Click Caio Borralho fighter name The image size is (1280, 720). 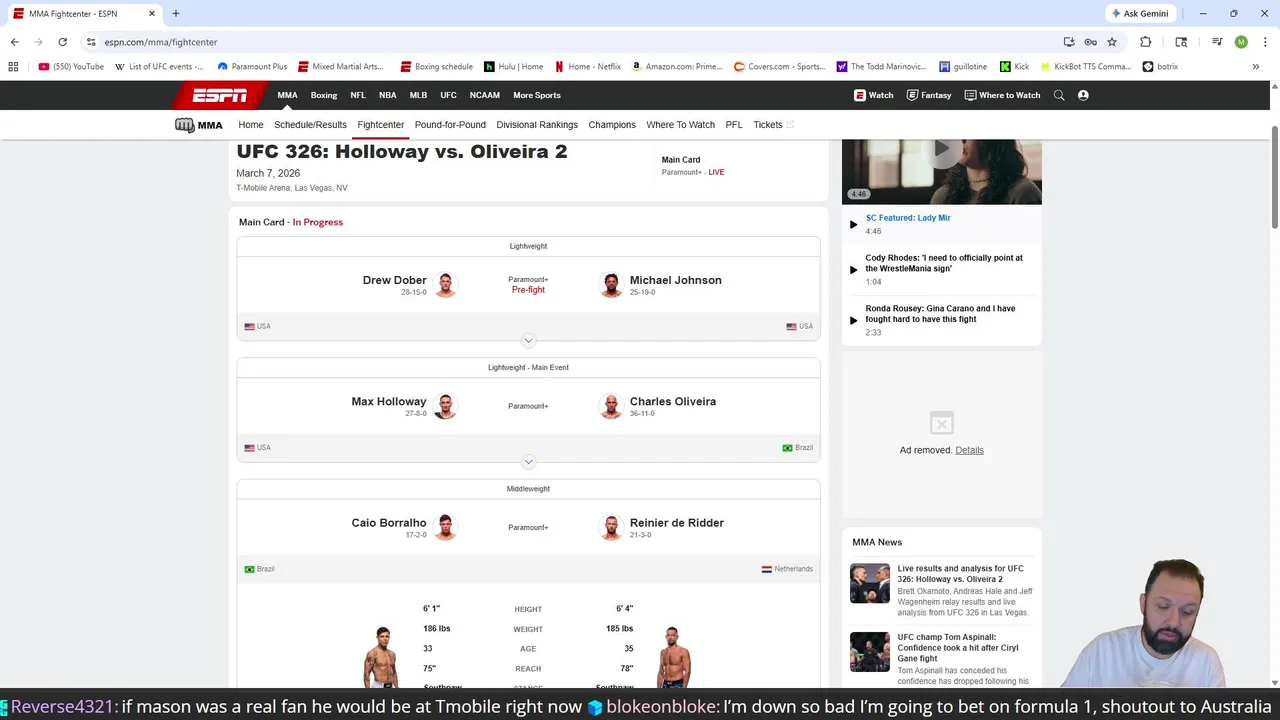389,522
